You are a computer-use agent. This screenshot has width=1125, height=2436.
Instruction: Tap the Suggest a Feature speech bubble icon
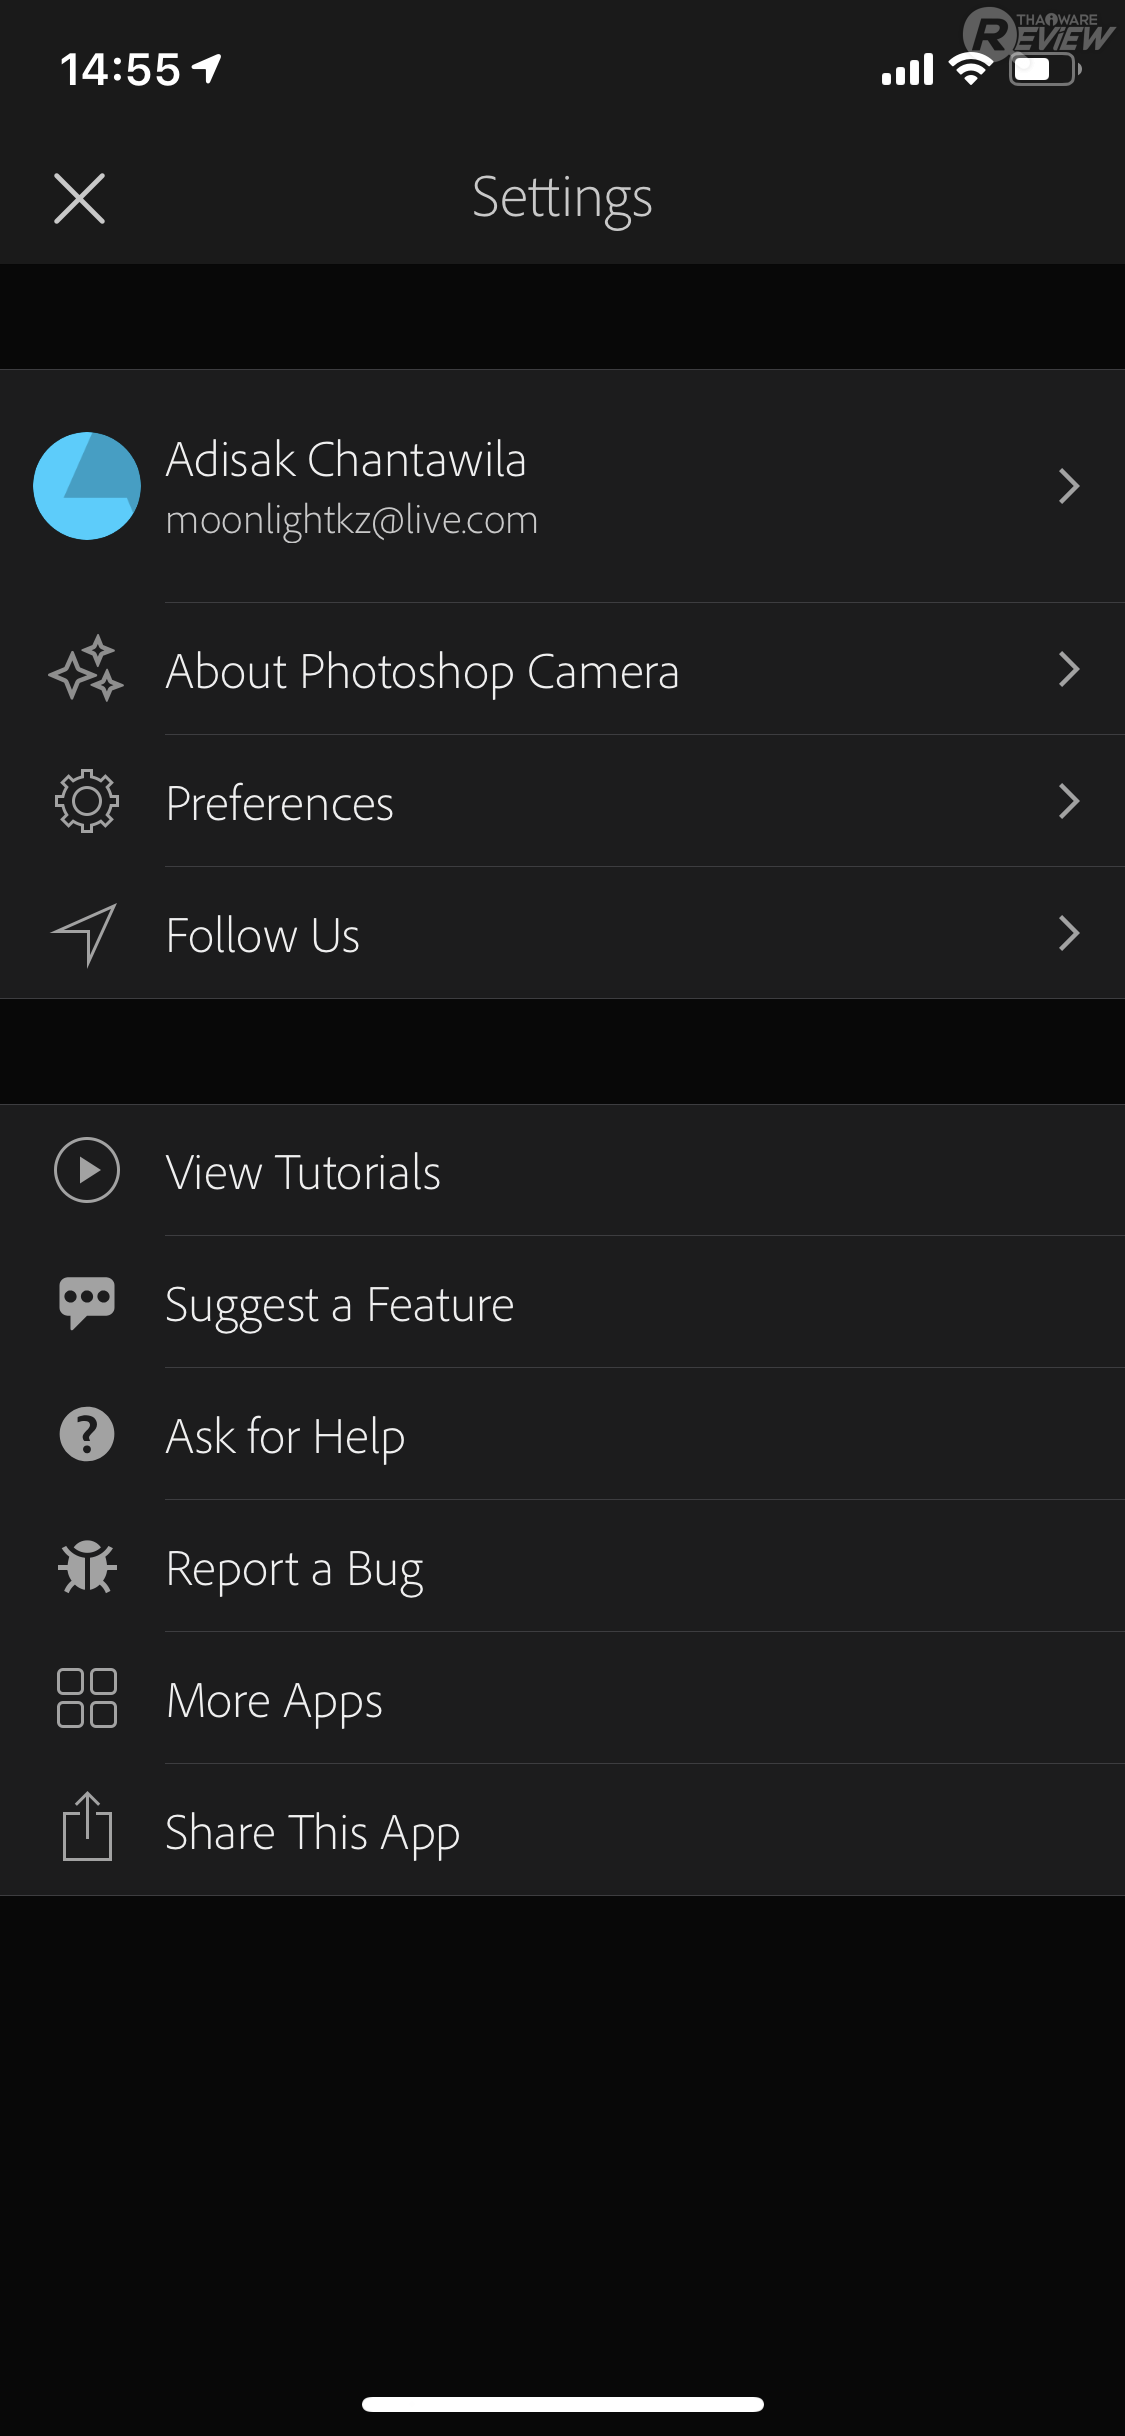tap(87, 1302)
